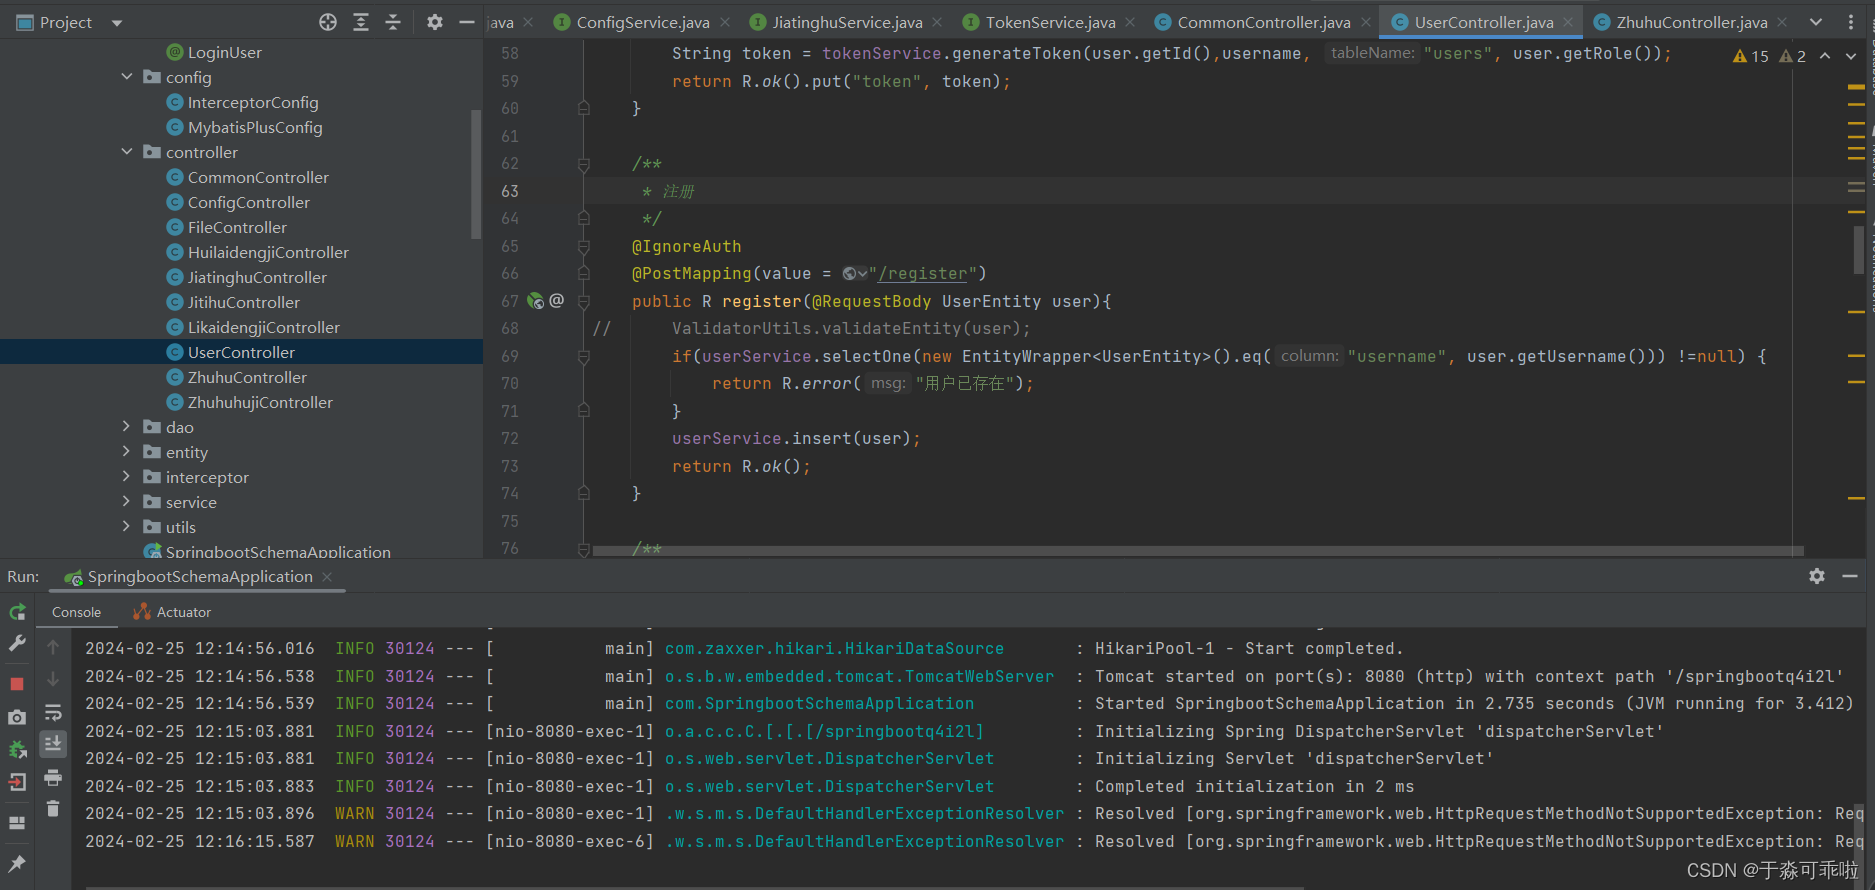Click the 15 warnings indicator

point(1751,57)
